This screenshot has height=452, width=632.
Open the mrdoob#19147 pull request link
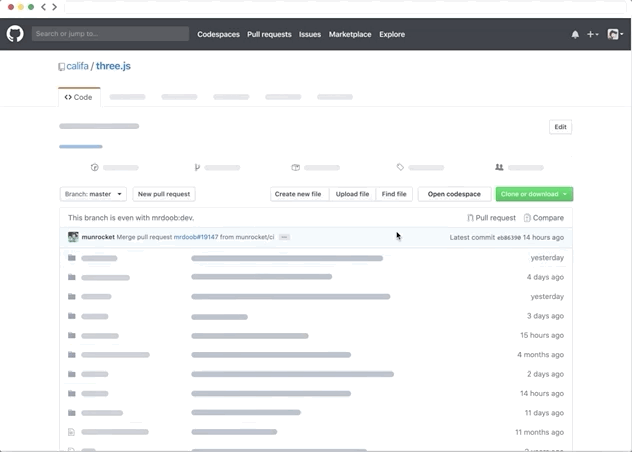coord(196,237)
